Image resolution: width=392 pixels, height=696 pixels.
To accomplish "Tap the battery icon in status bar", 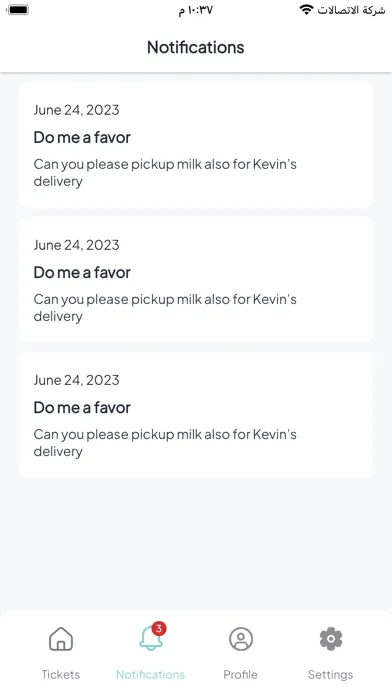I will point(18,9).
